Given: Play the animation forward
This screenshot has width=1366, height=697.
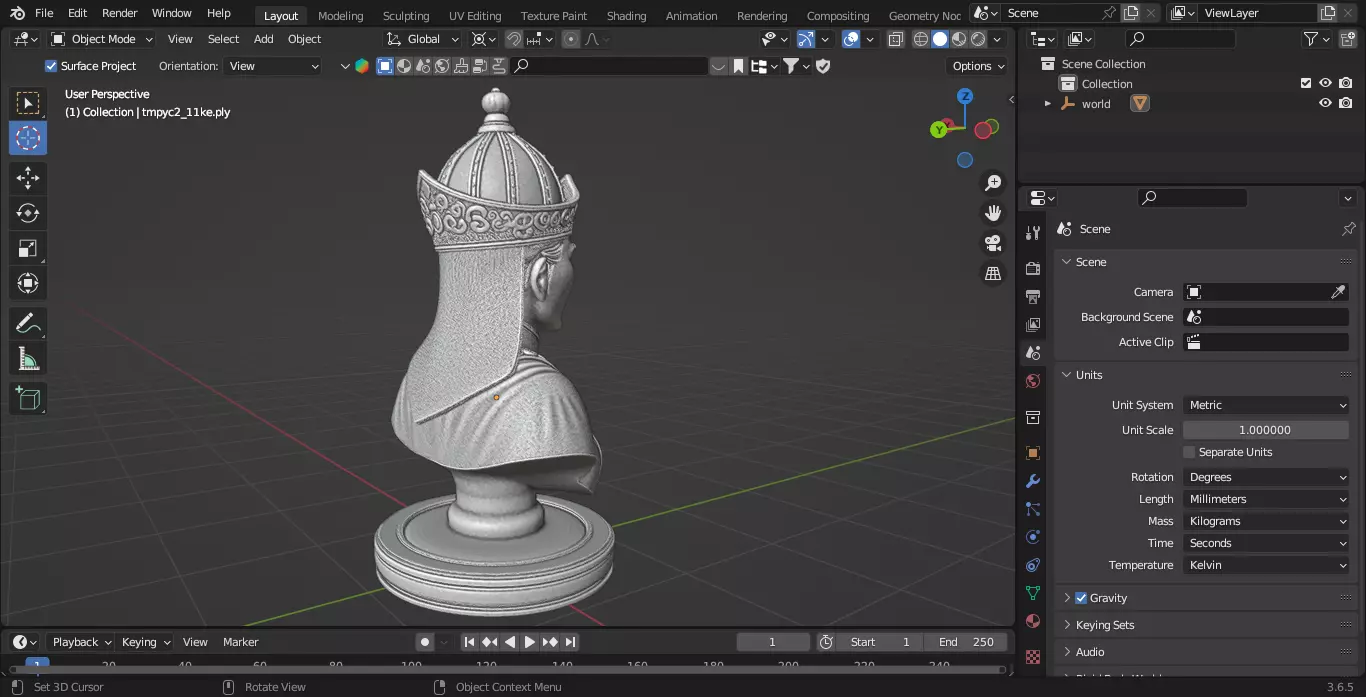Looking at the screenshot, I should coord(530,642).
